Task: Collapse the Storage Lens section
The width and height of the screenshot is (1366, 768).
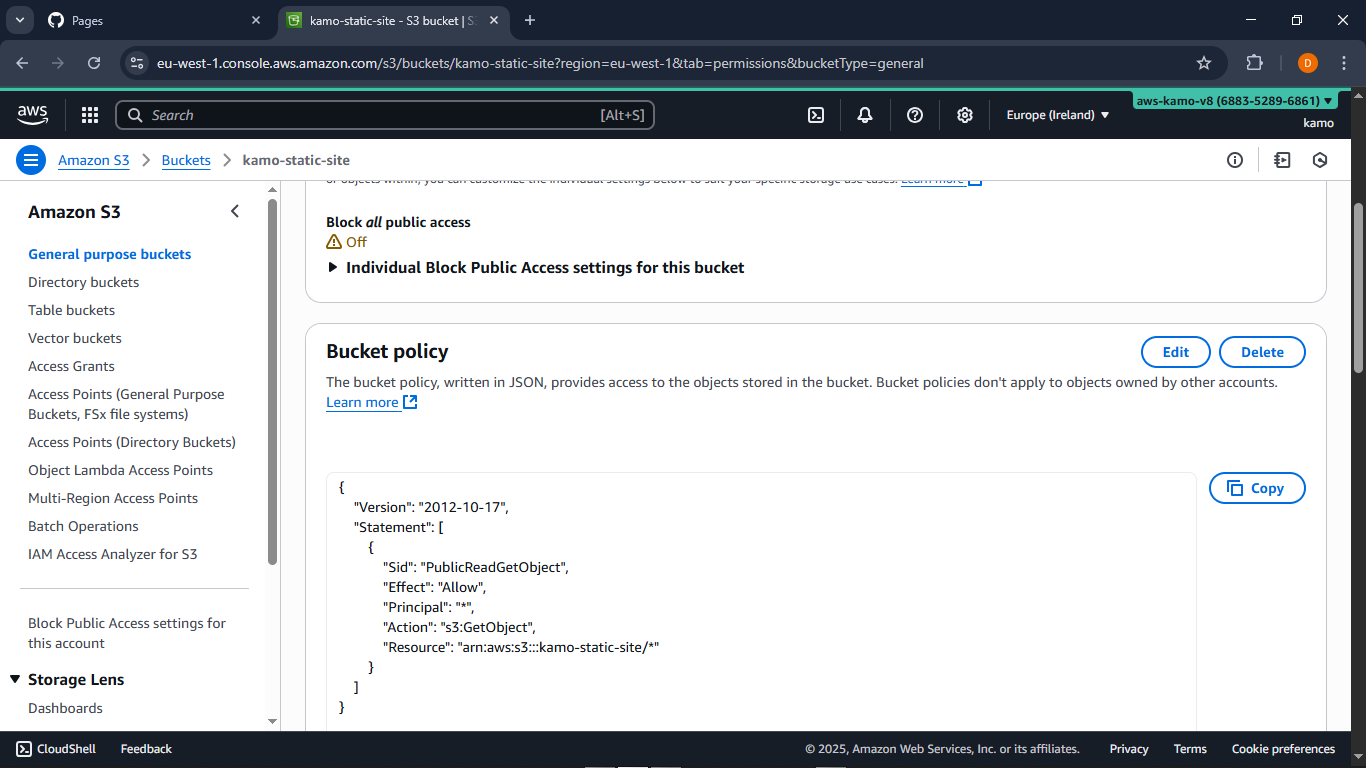Action: (x=16, y=679)
